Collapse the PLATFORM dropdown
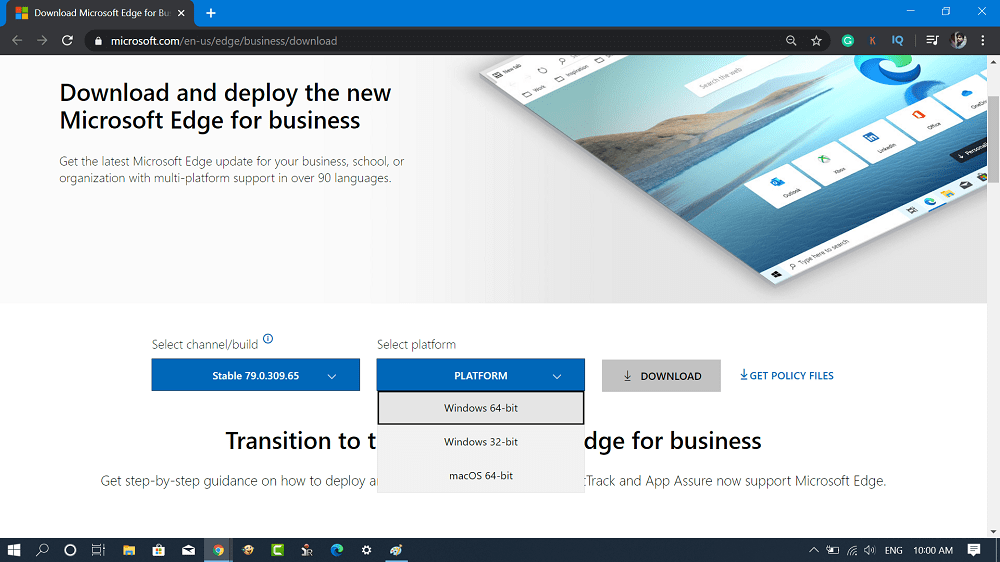Image resolution: width=1000 pixels, height=562 pixels. tap(480, 375)
